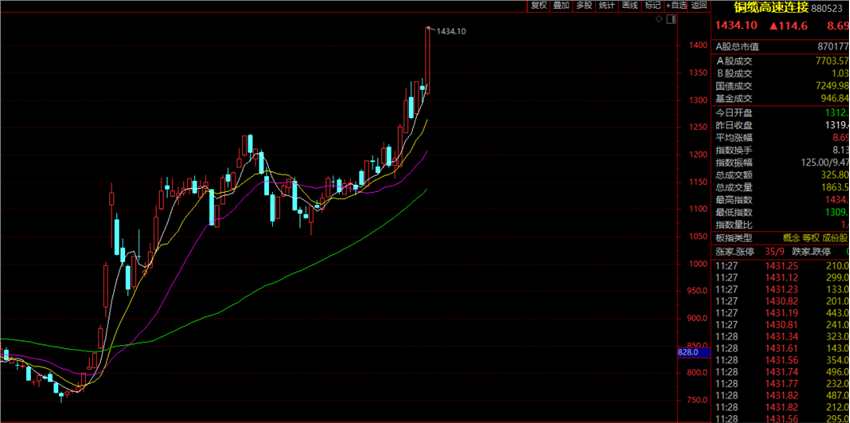Open the 概念 sector type link
The width and height of the screenshot is (850, 423).
click(x=792, y=238)
